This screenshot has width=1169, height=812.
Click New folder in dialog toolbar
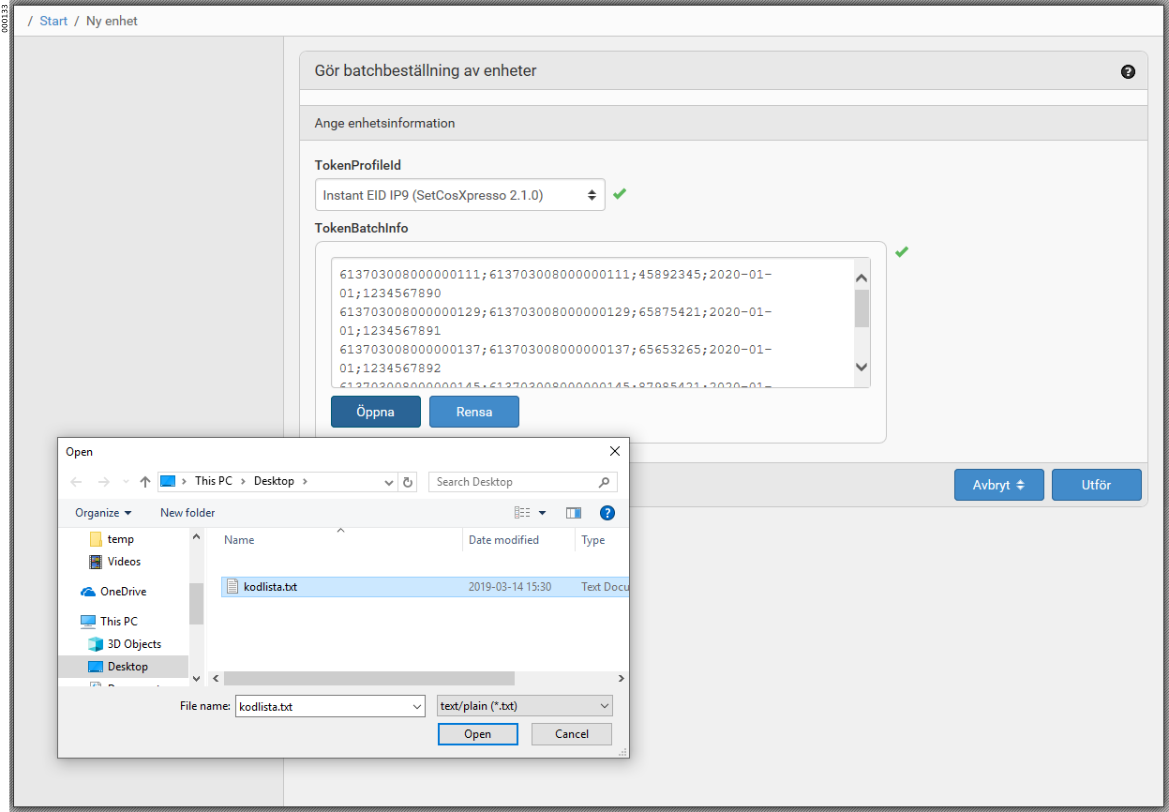187,513
